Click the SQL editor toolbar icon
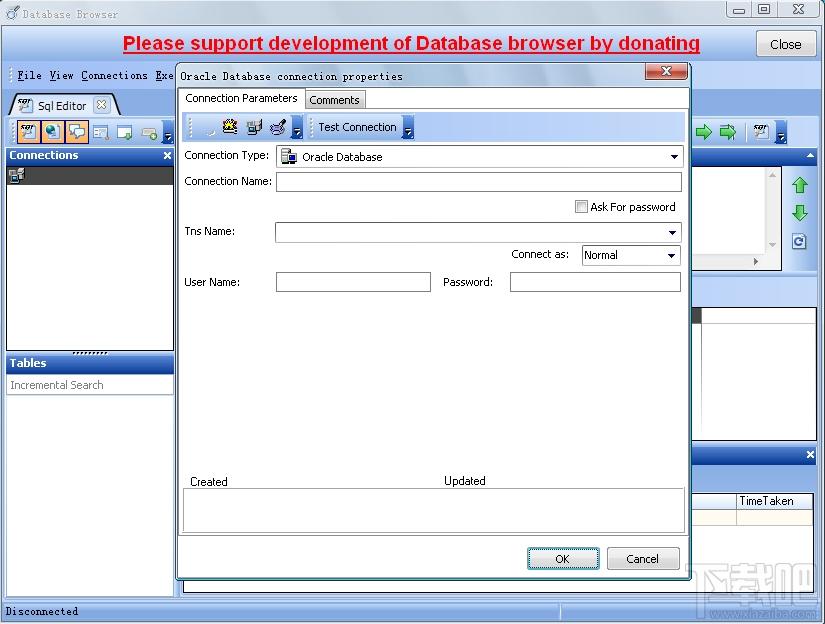 tap(27, 132)
